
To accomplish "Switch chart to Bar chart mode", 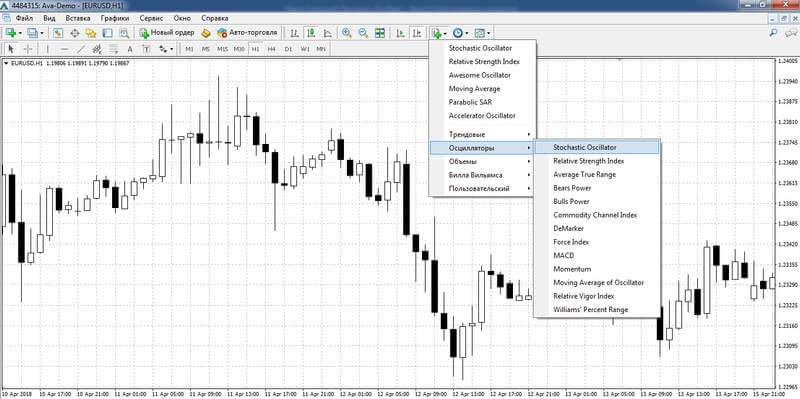I will coord(294,33).
